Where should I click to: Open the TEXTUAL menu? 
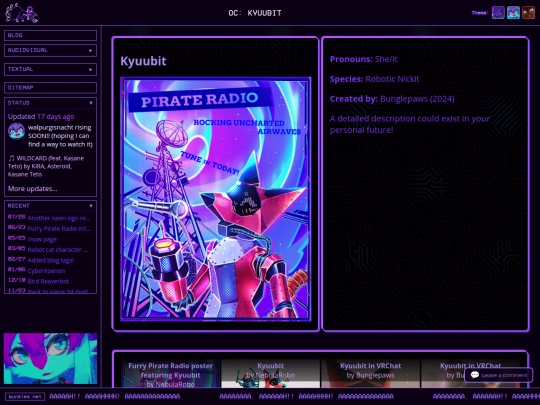pos(50,69)
